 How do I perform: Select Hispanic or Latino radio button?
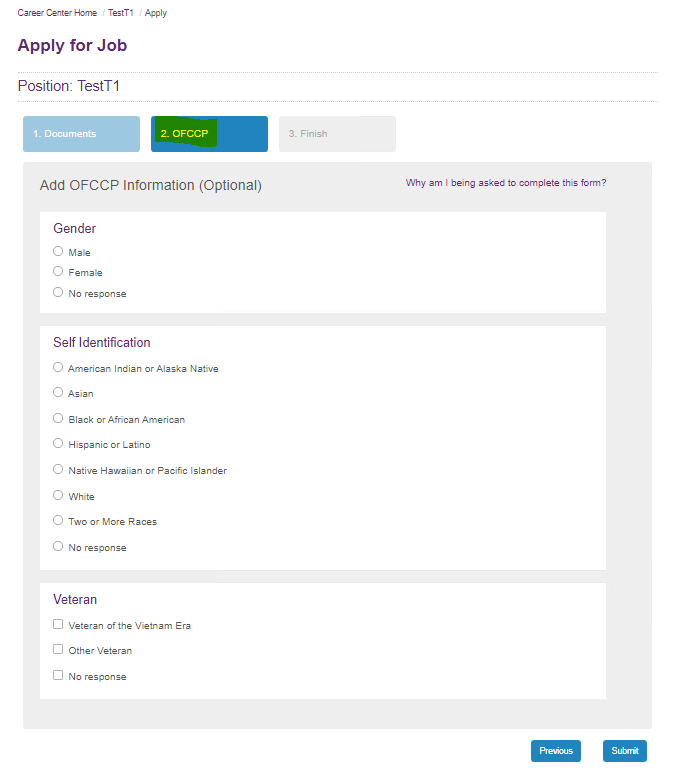coord(58,444)
